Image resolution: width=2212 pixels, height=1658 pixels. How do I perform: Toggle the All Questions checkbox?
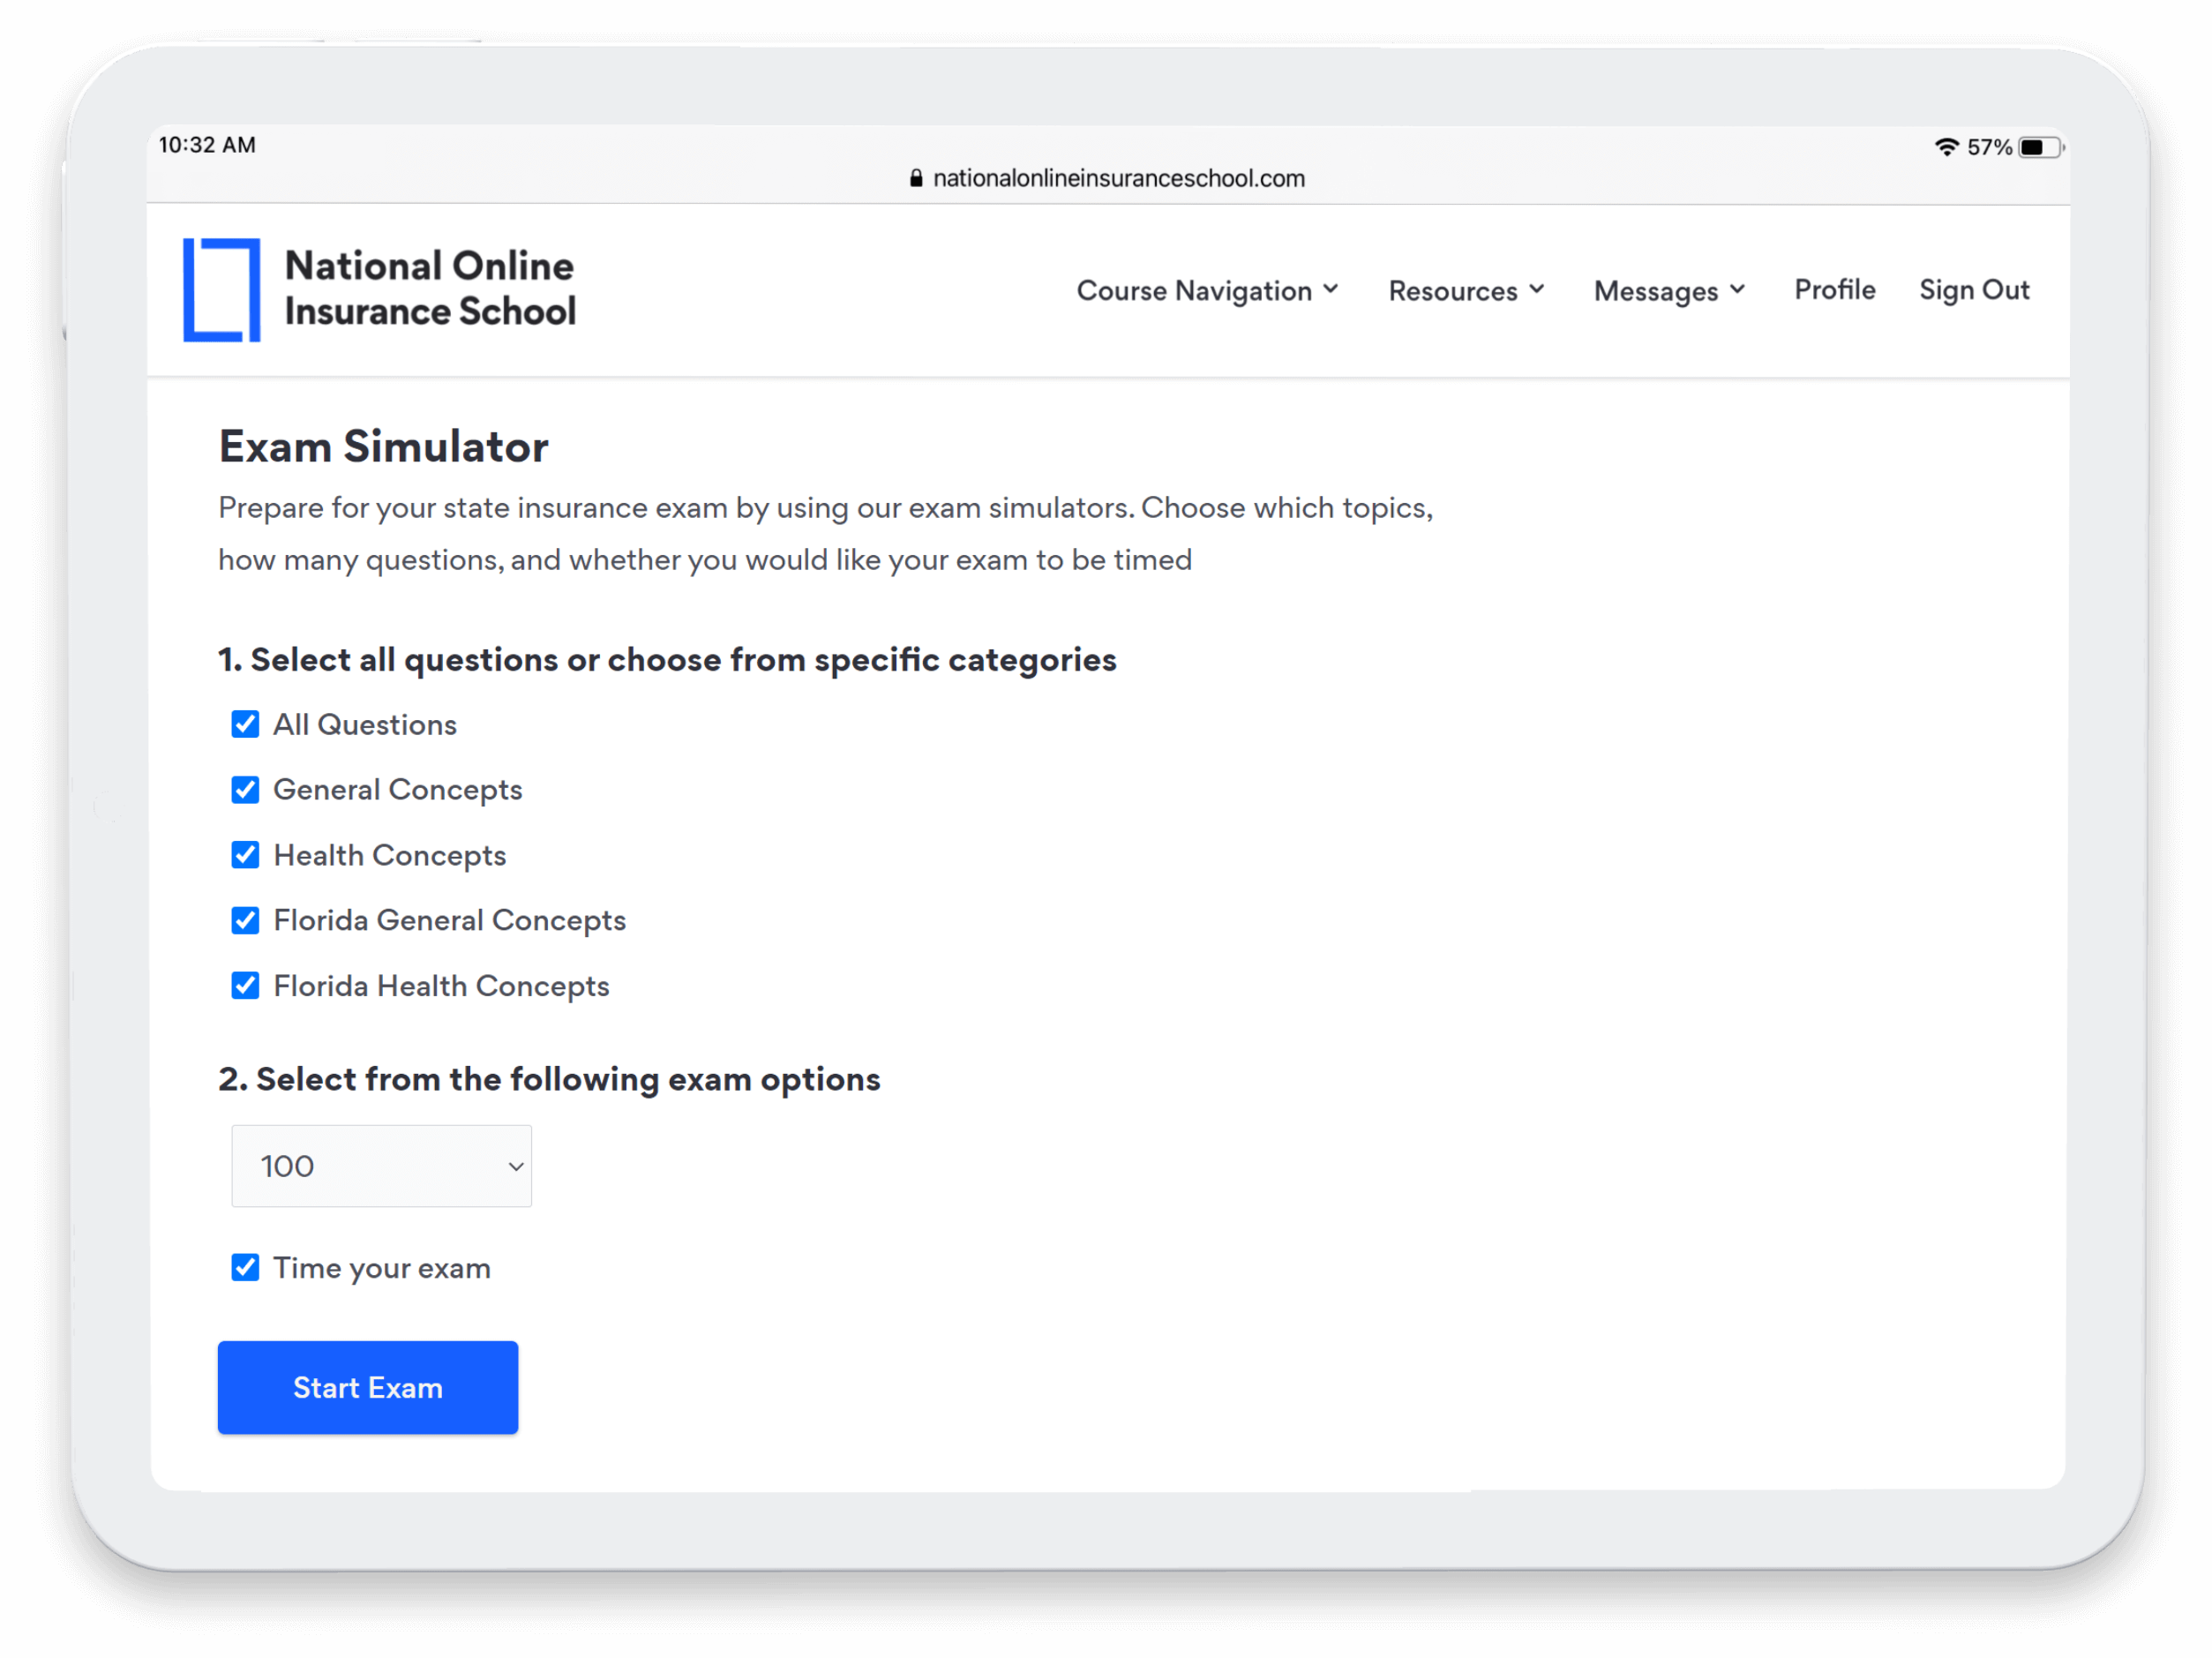(244, 723)
